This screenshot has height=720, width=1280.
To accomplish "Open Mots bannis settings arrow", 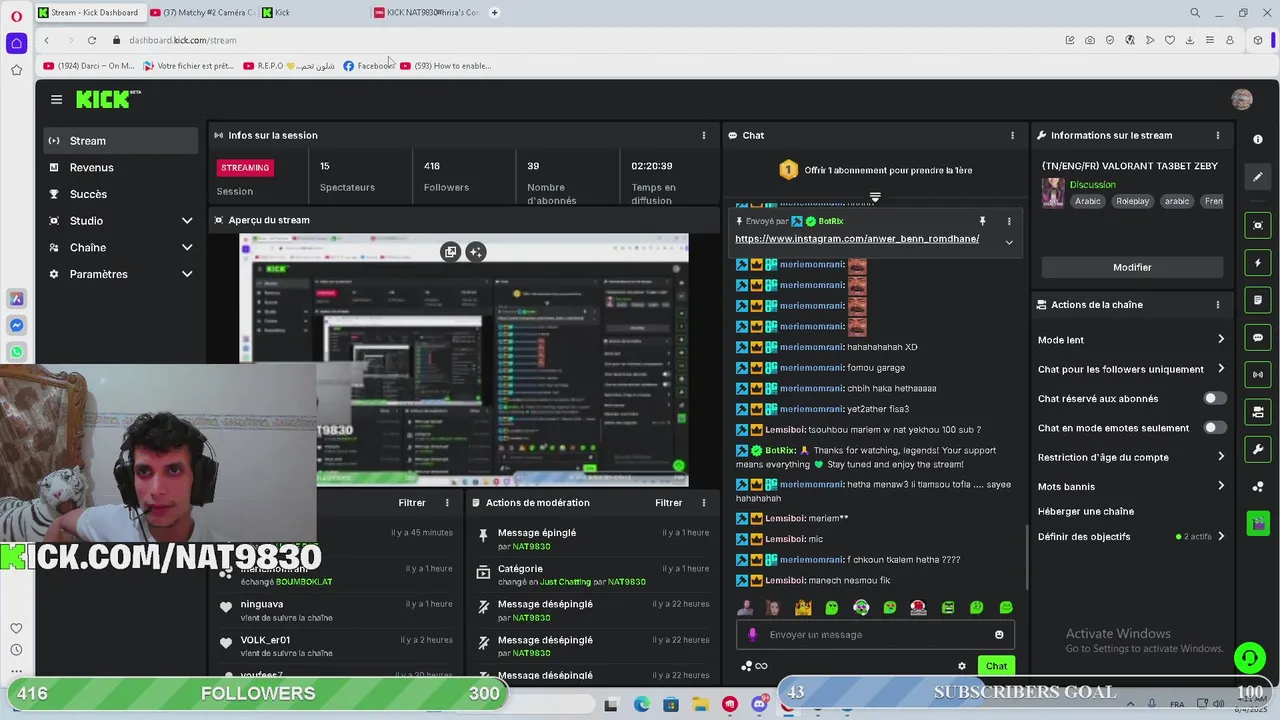I will click(1220, 486).
